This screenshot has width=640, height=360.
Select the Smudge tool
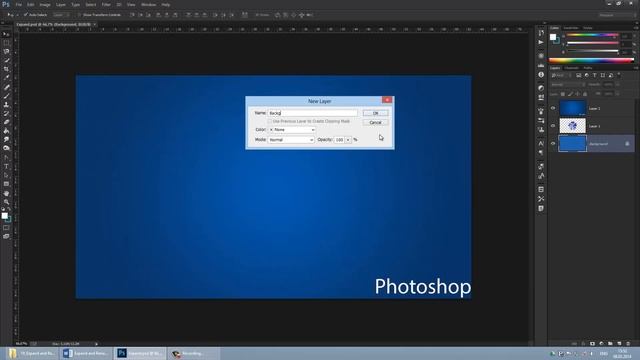tap(6, 140)
